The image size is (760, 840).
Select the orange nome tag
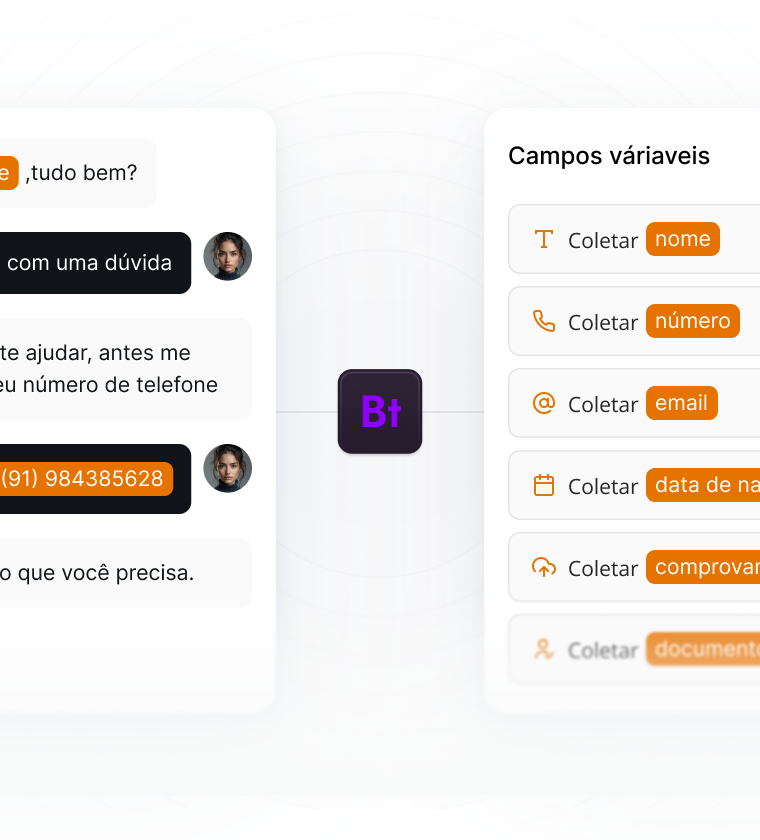click(682, 239)
